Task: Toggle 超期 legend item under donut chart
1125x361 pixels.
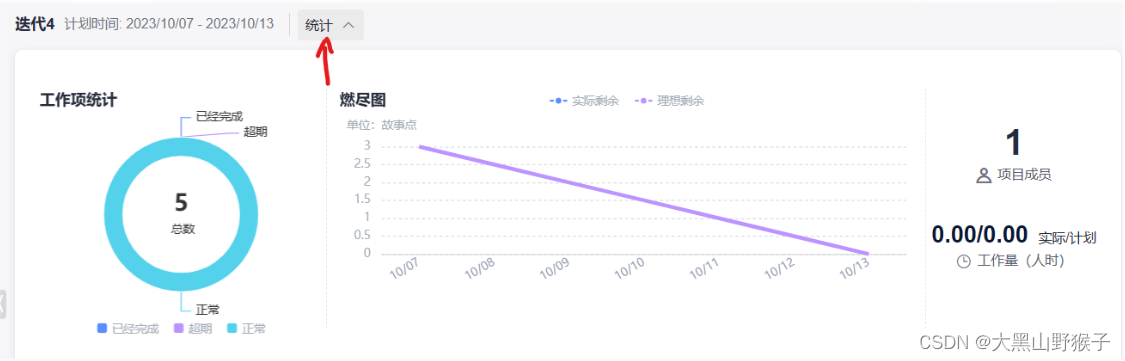Action: point(193,329)
